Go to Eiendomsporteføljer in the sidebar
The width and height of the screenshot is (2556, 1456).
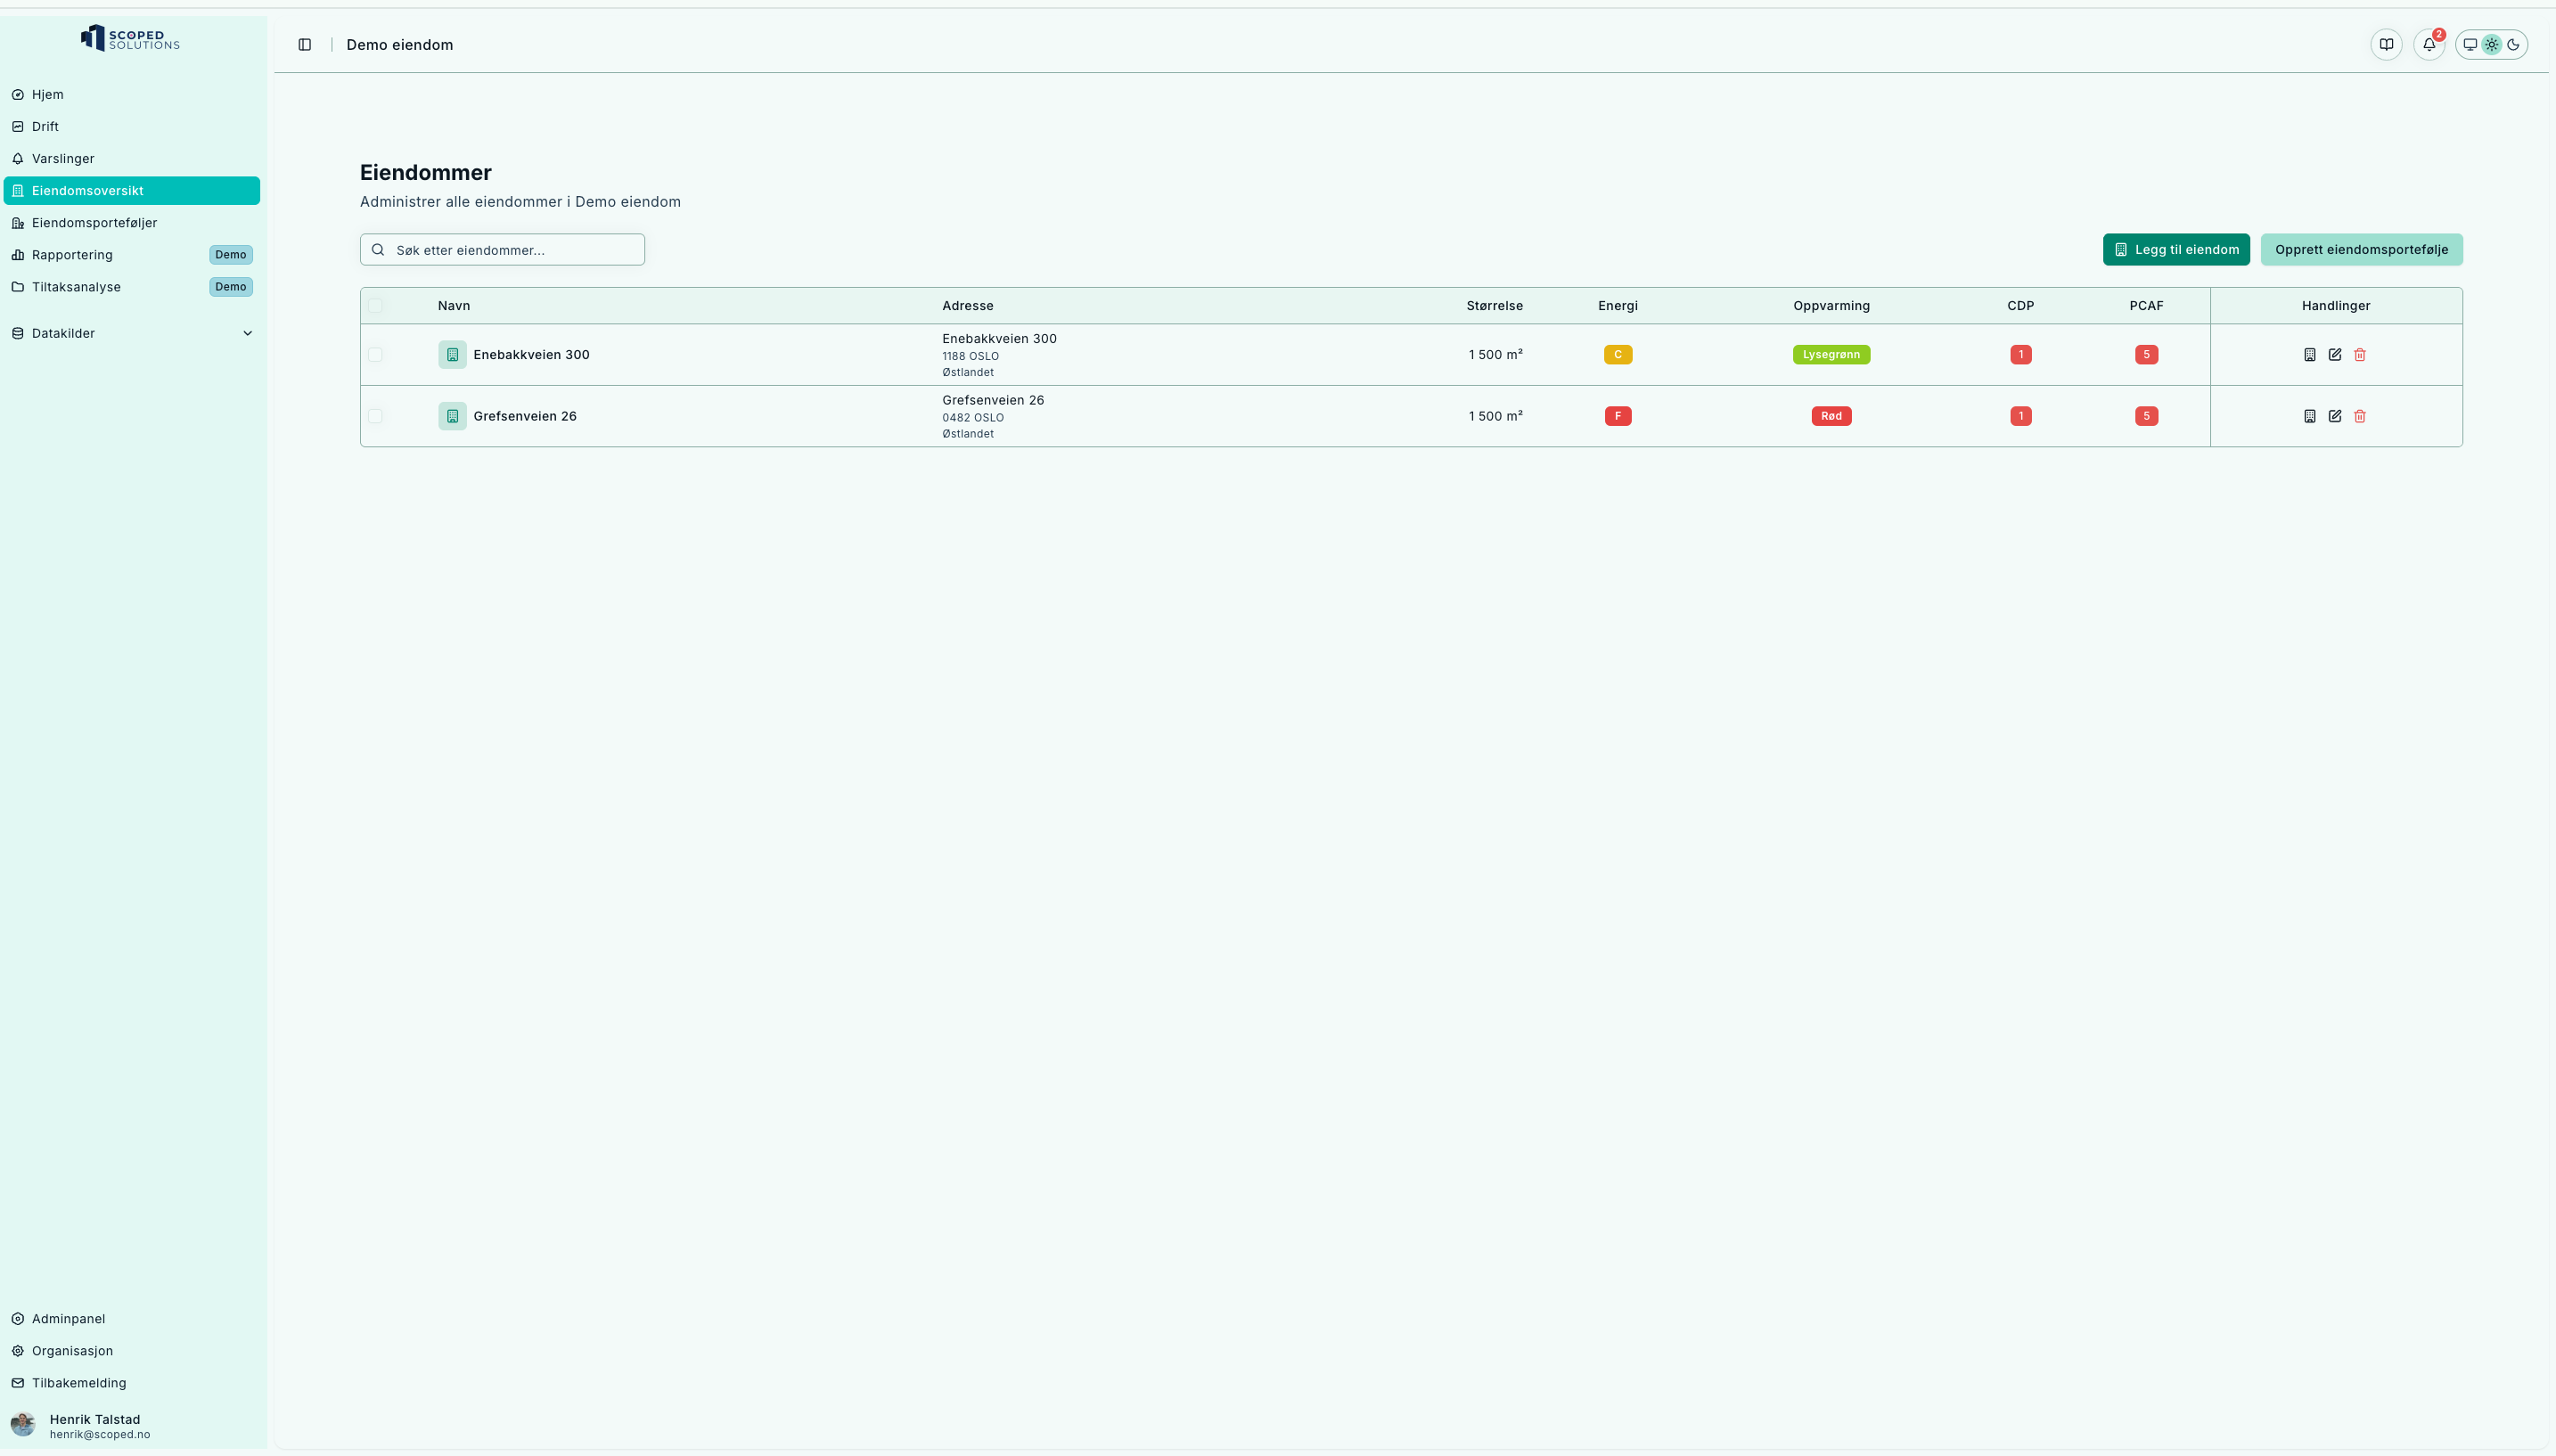pos(94,223)
